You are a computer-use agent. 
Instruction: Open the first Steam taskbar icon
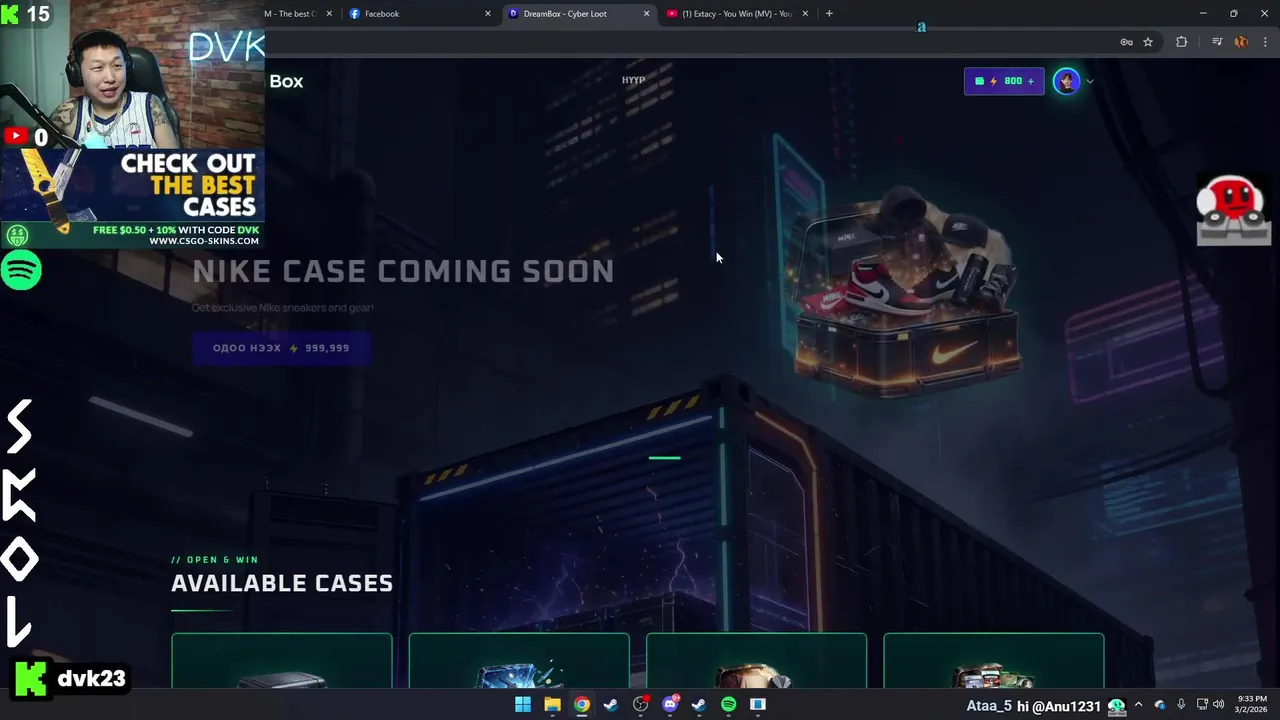(611, 705)
